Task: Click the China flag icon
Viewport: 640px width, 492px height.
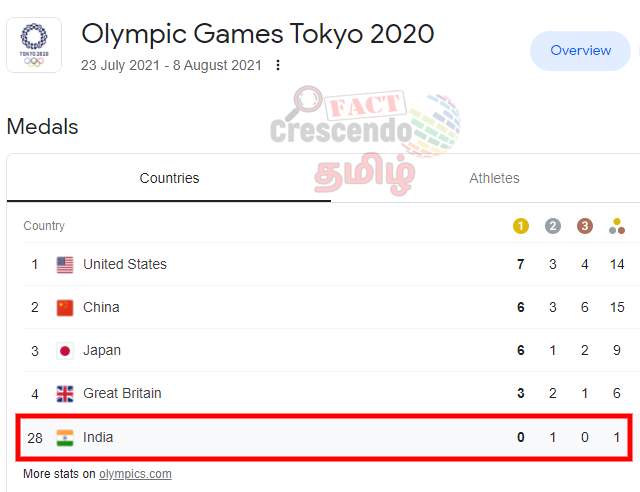Action: (x=65, y=307)
